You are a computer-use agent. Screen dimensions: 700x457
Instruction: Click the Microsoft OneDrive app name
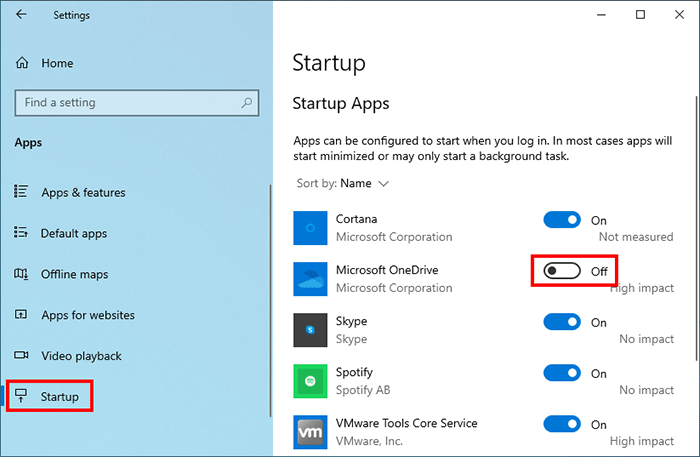pyautogui.click(x=387, y=270)
